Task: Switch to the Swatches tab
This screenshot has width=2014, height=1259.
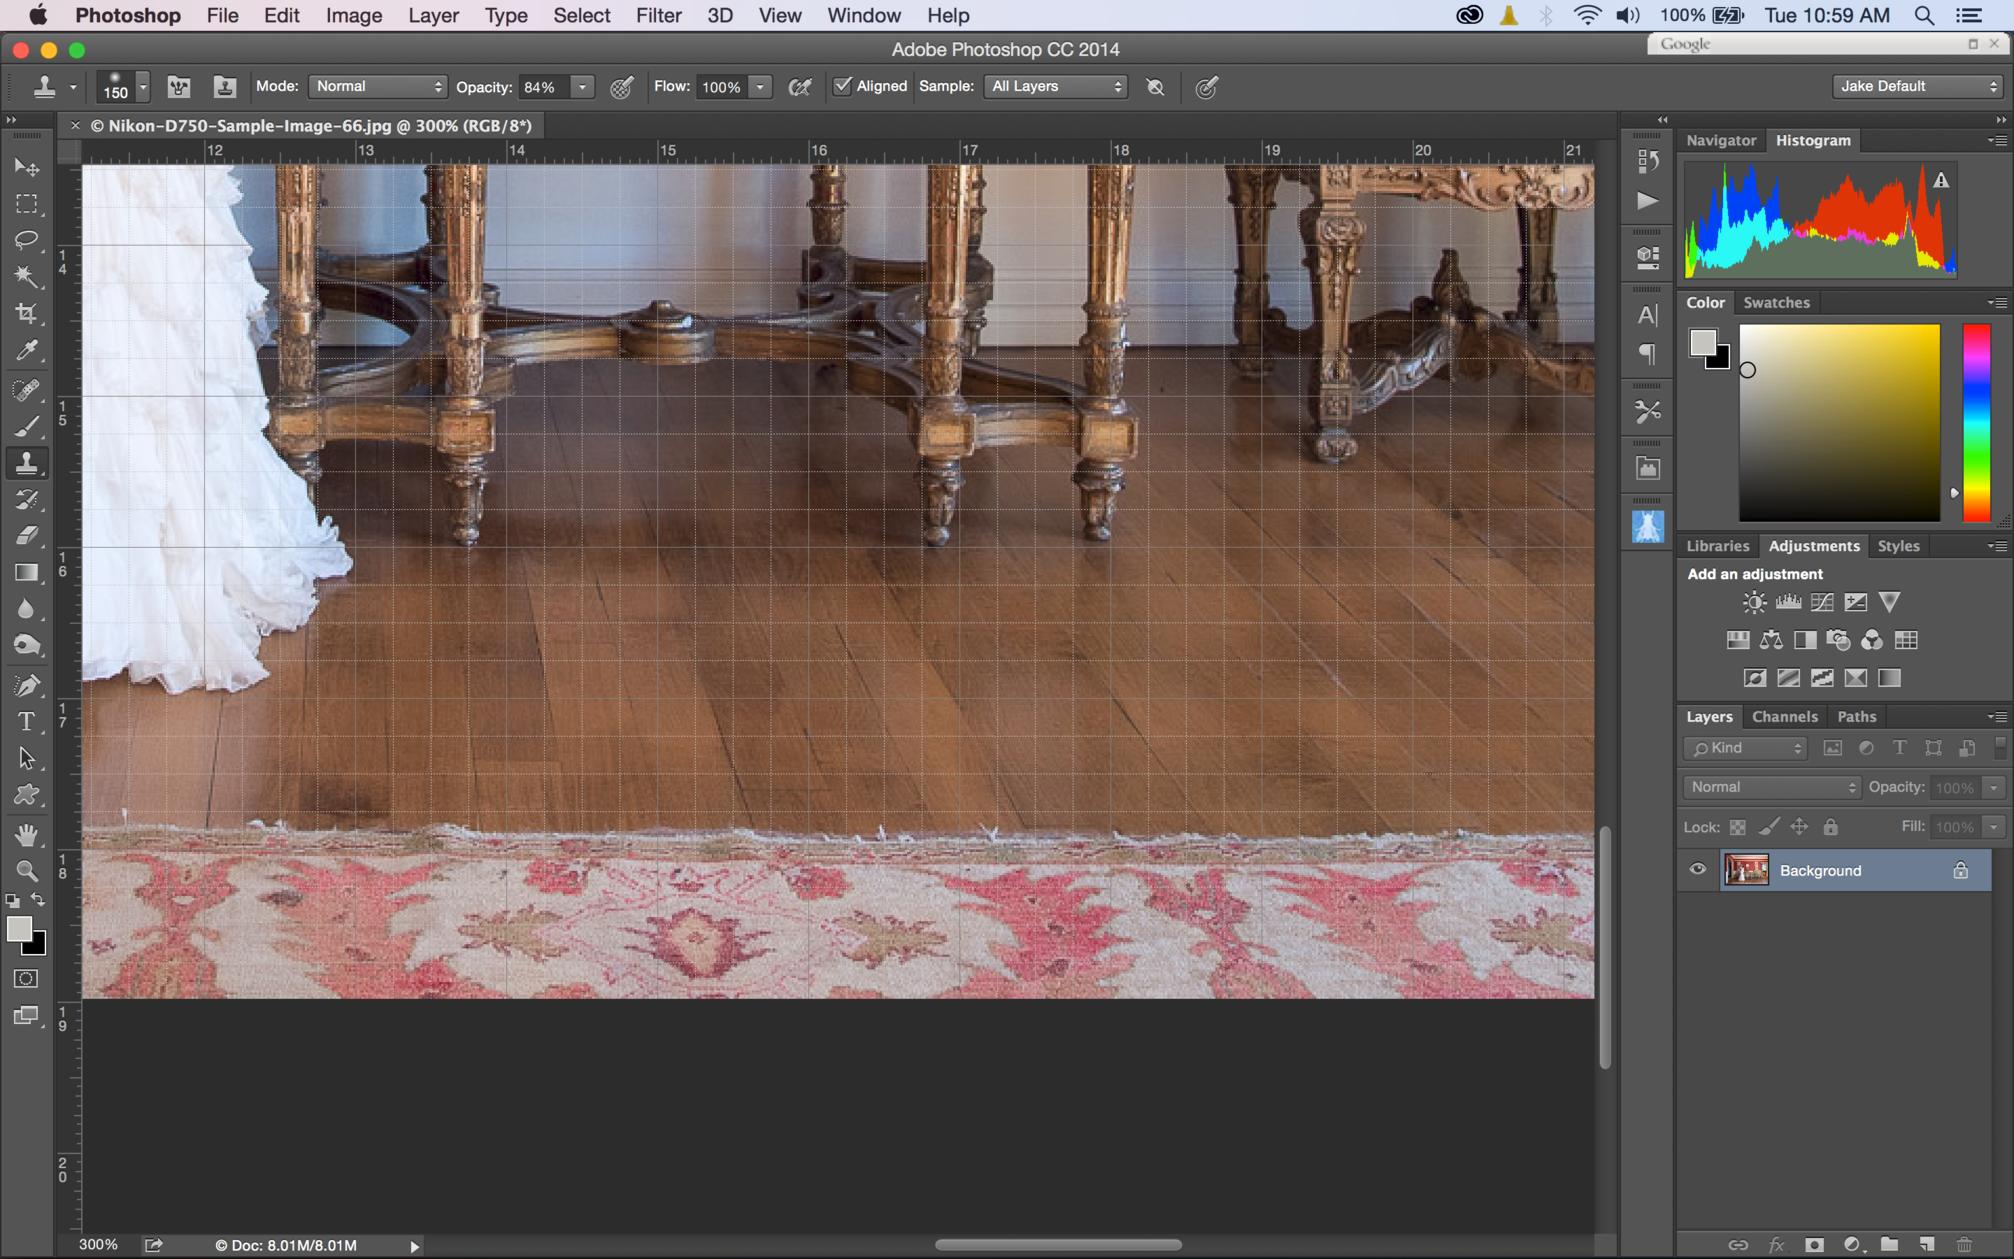Action: 1776,302
